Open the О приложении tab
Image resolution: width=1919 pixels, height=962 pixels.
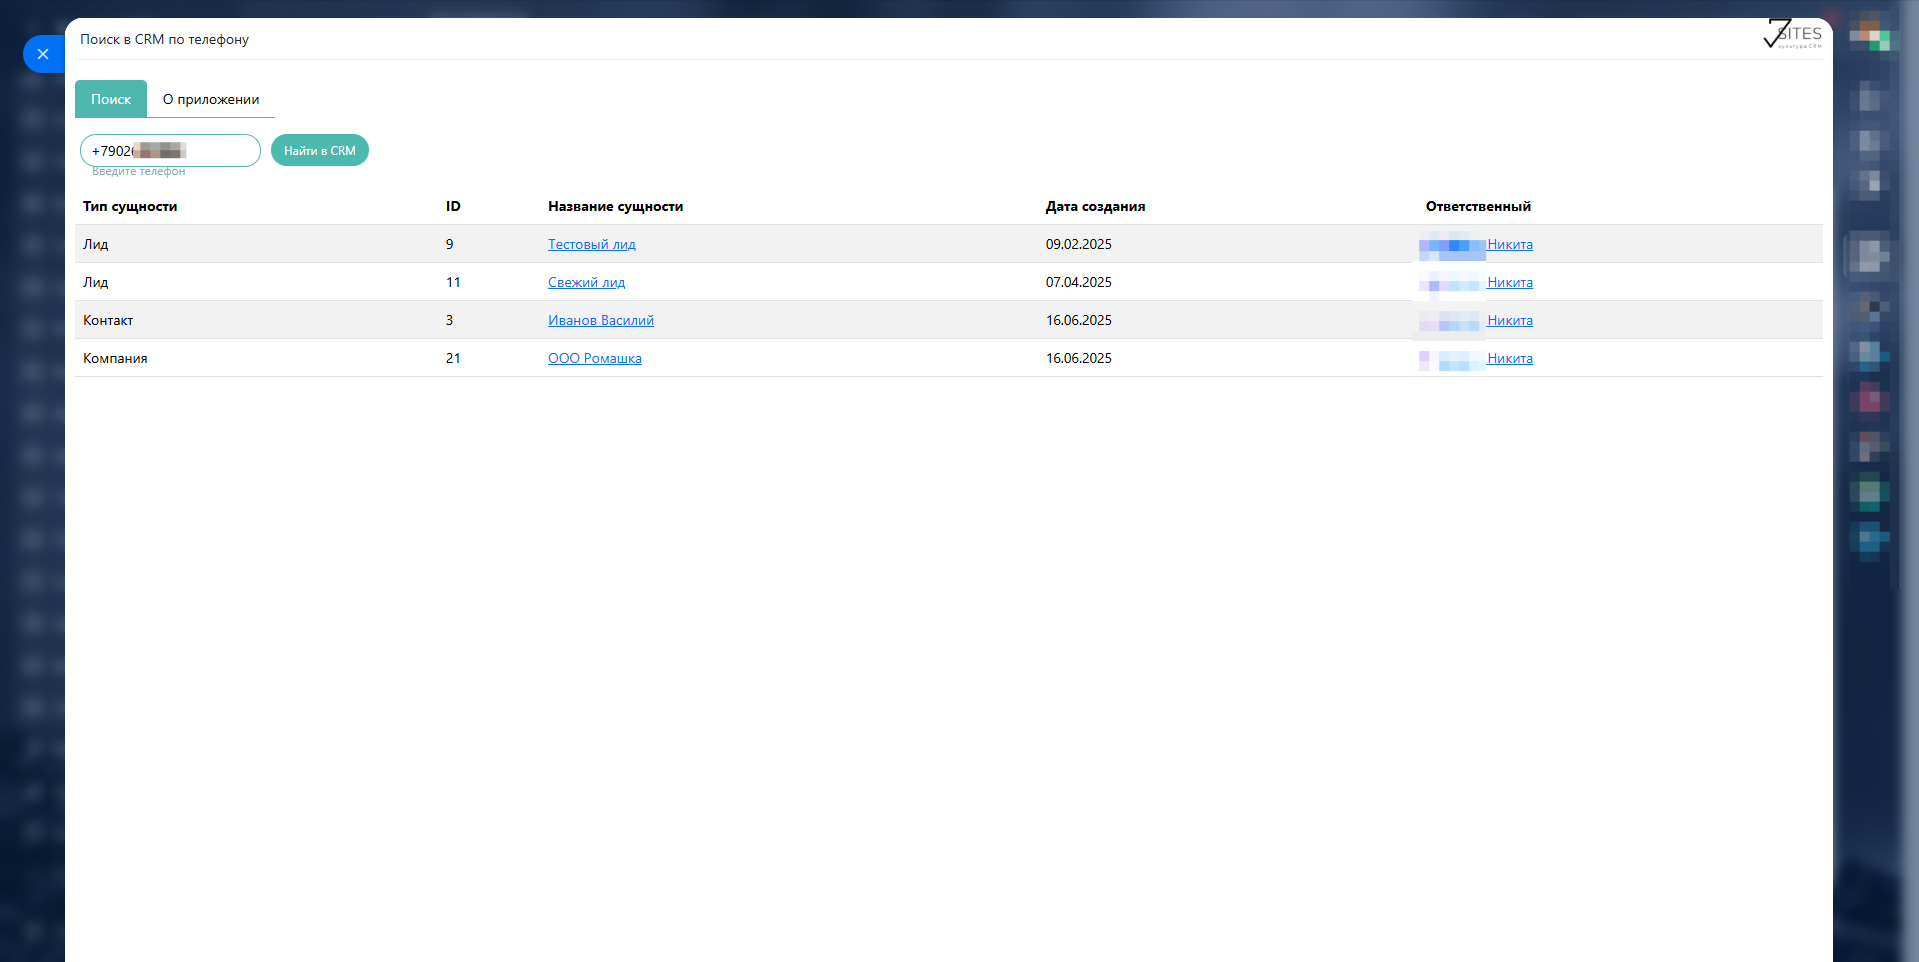(211, 99)
